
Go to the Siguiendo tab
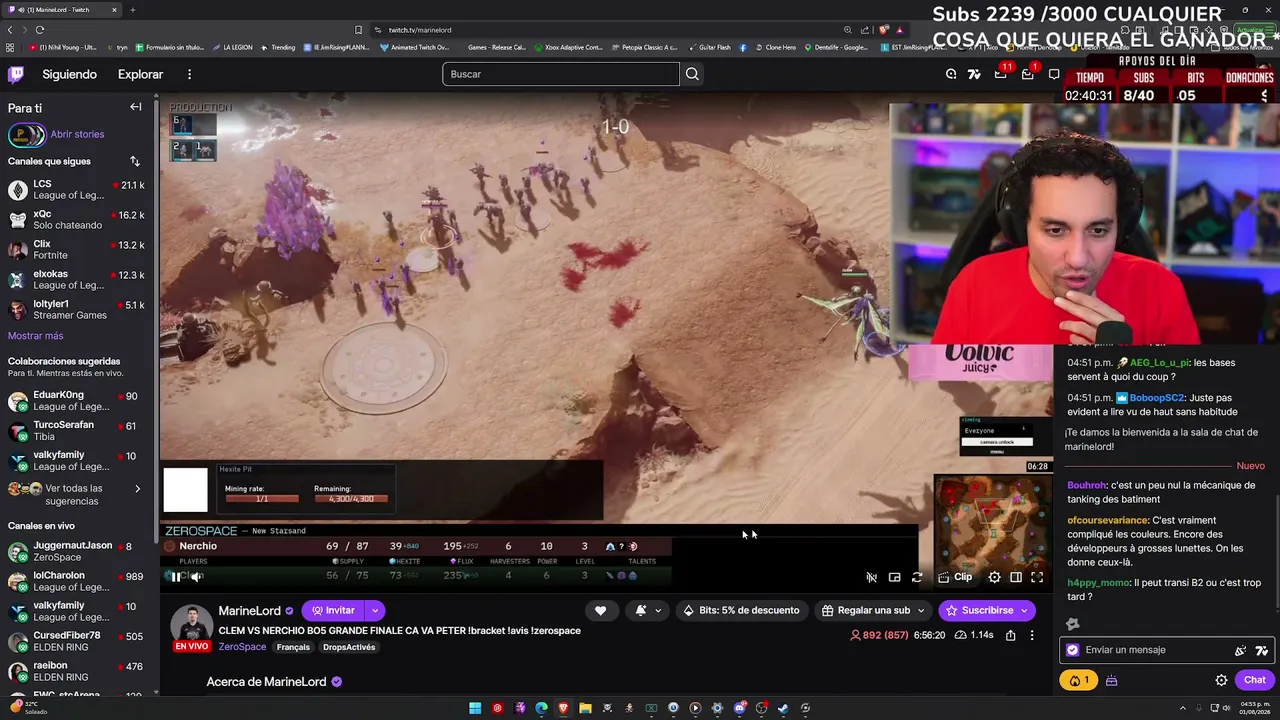(x=70, y=74)
